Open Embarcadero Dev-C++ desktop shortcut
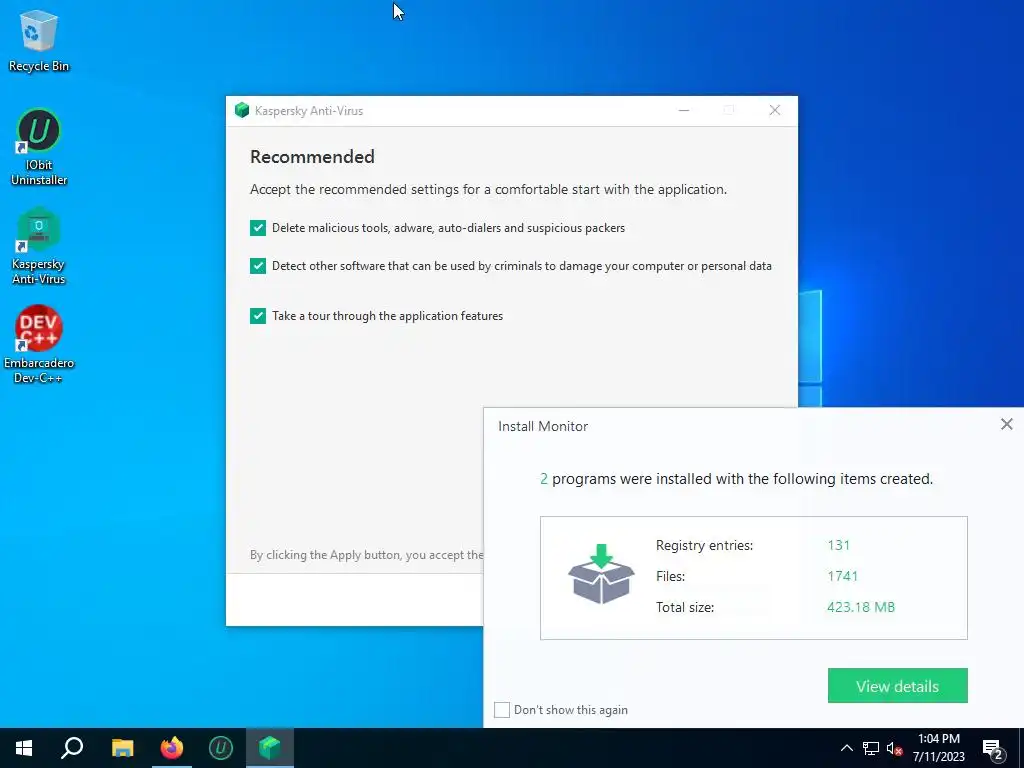This screenshot has height=768, width=1024. pos(39,344)
